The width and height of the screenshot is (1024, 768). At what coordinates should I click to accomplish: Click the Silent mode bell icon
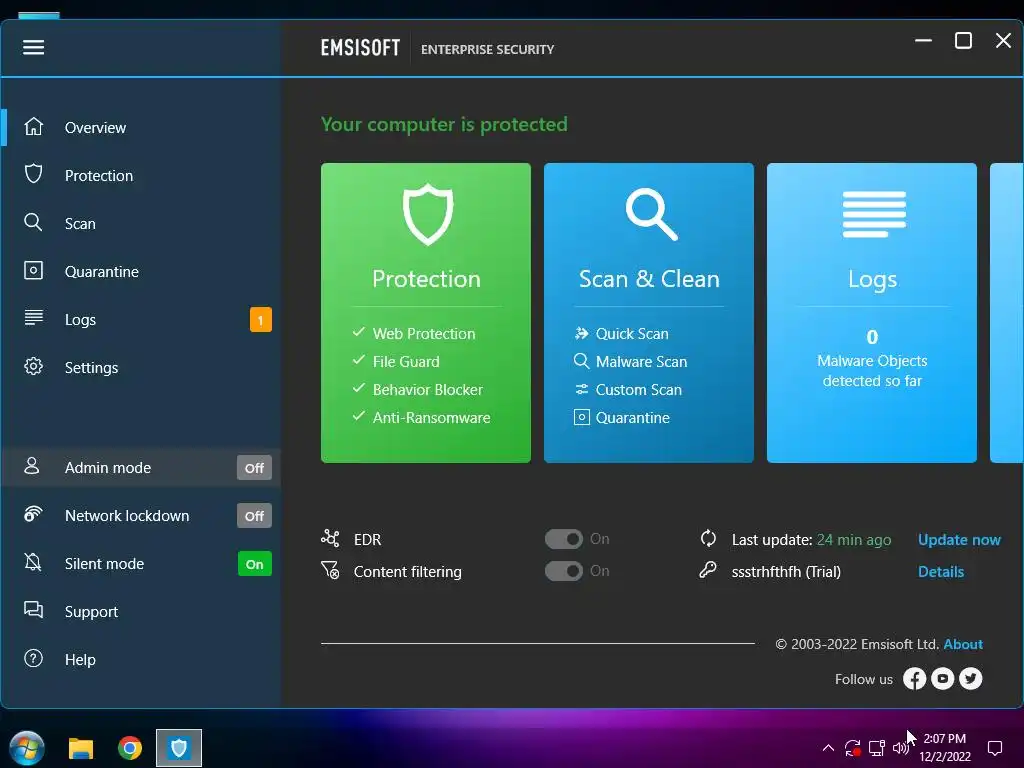[33, 562]
